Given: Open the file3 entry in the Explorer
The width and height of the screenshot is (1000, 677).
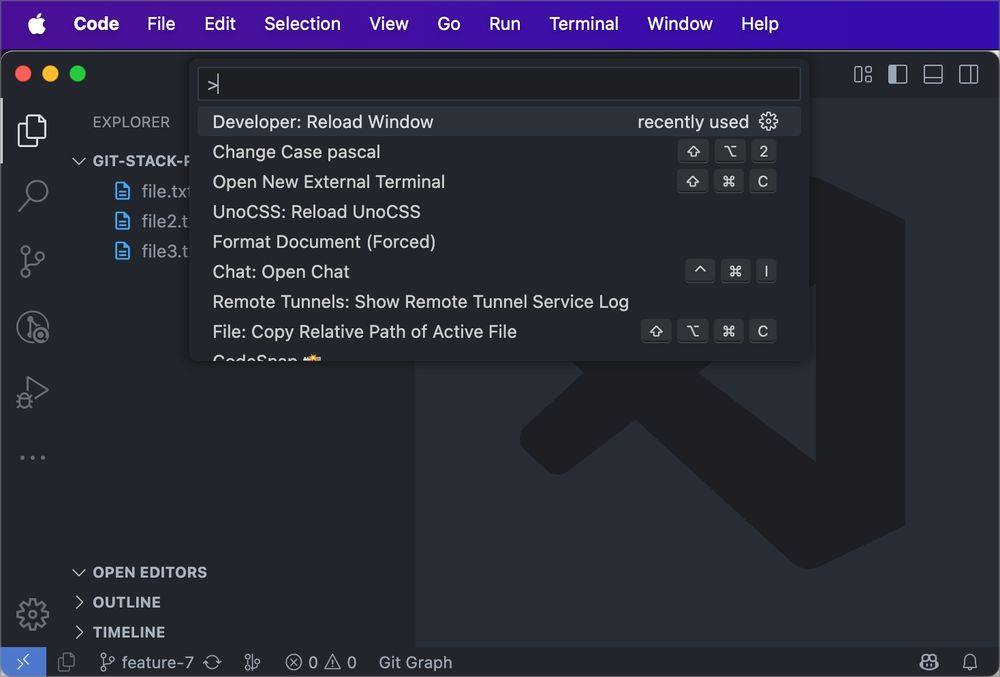Looking at the screenshot, I should pos(152,251).
